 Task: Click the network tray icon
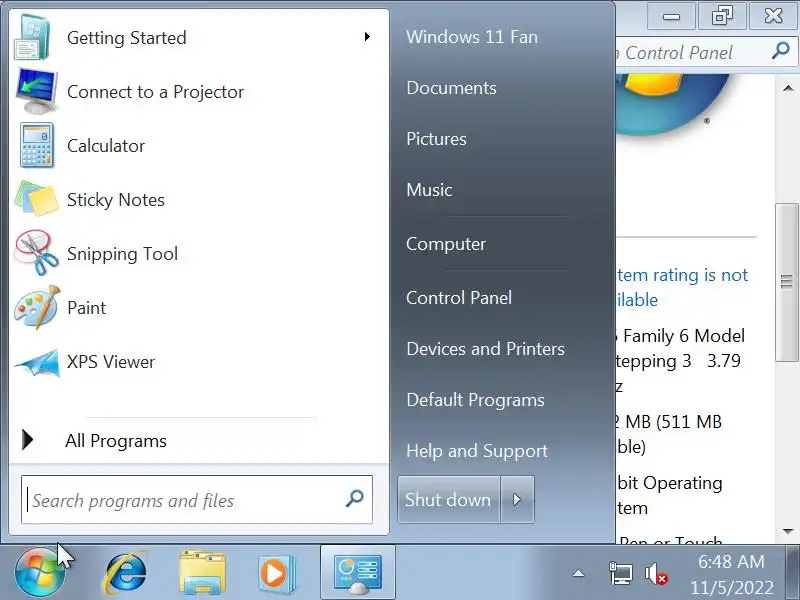[620, 573]
